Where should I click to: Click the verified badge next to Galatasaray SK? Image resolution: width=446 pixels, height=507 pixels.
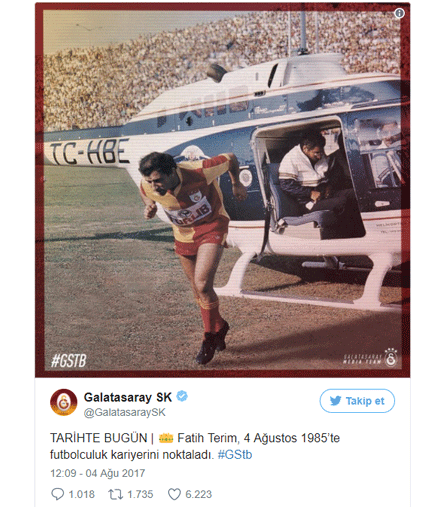tap(182, 396)
